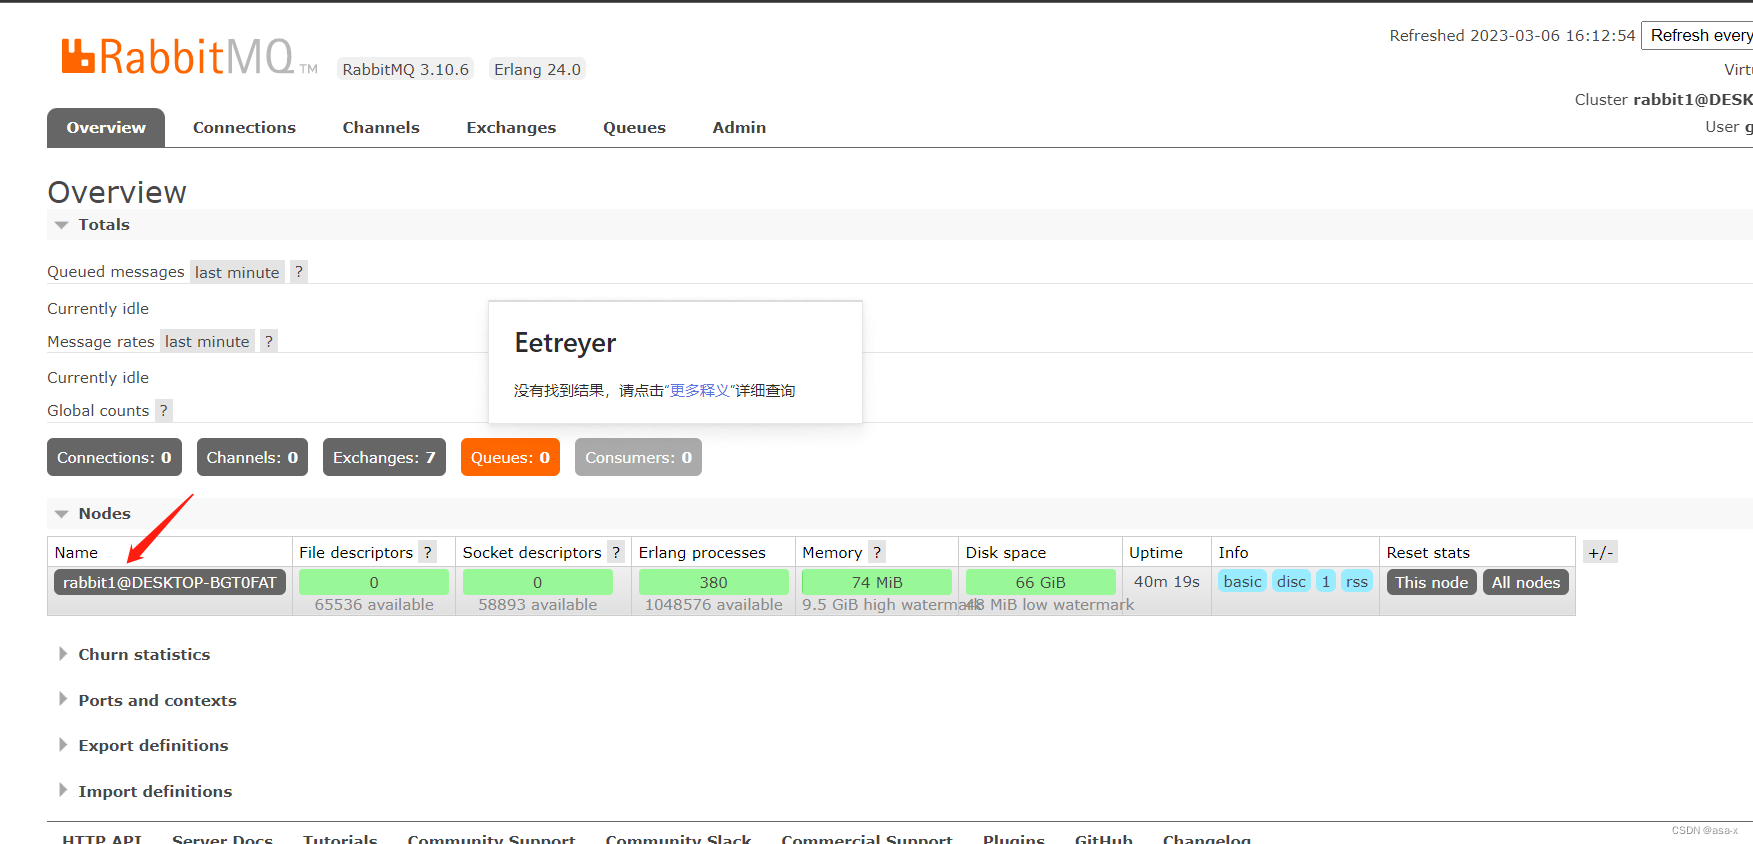Reset stats for This node
Screen dimensions: 1753x844
1431,582
